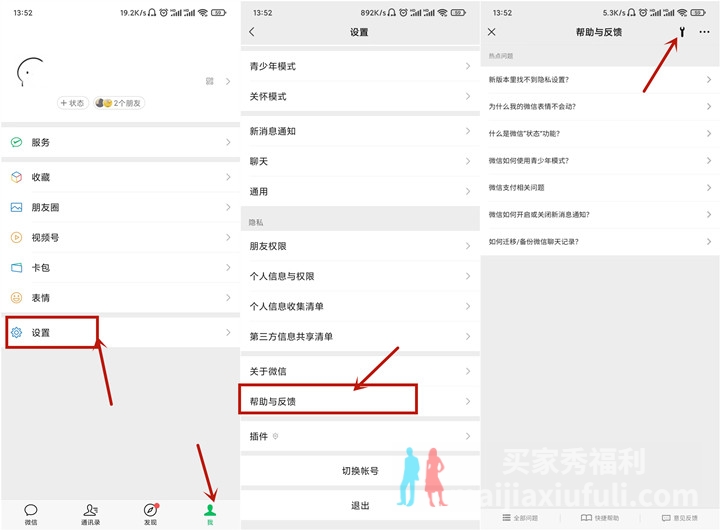This screenshot has height=530, width=720.
Task: Expand the chevron next to profile QR code
Action: (x=228, y=81)
